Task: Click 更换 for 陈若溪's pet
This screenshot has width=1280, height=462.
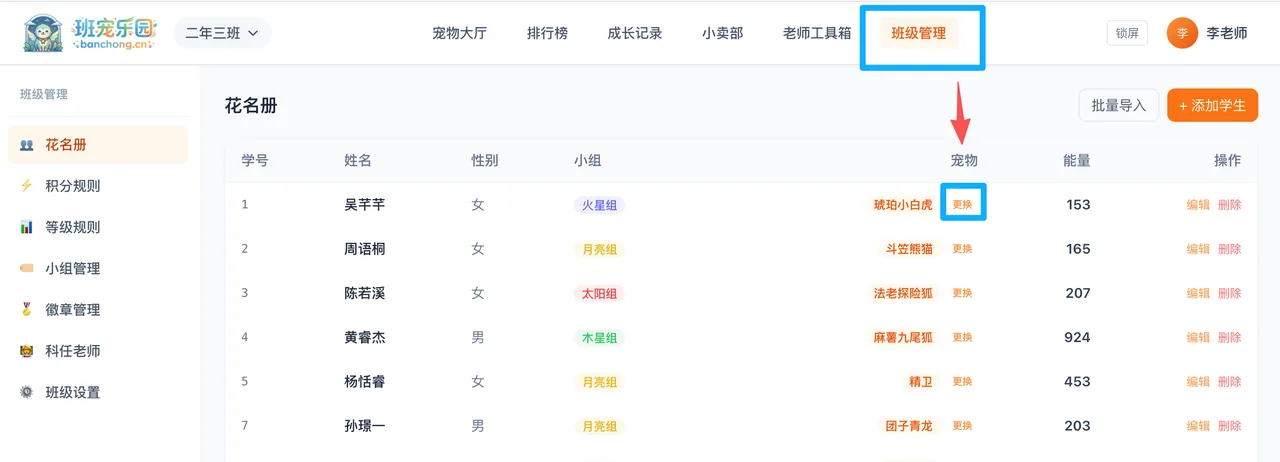Action: pyautogui.click(x=962, y=293)
